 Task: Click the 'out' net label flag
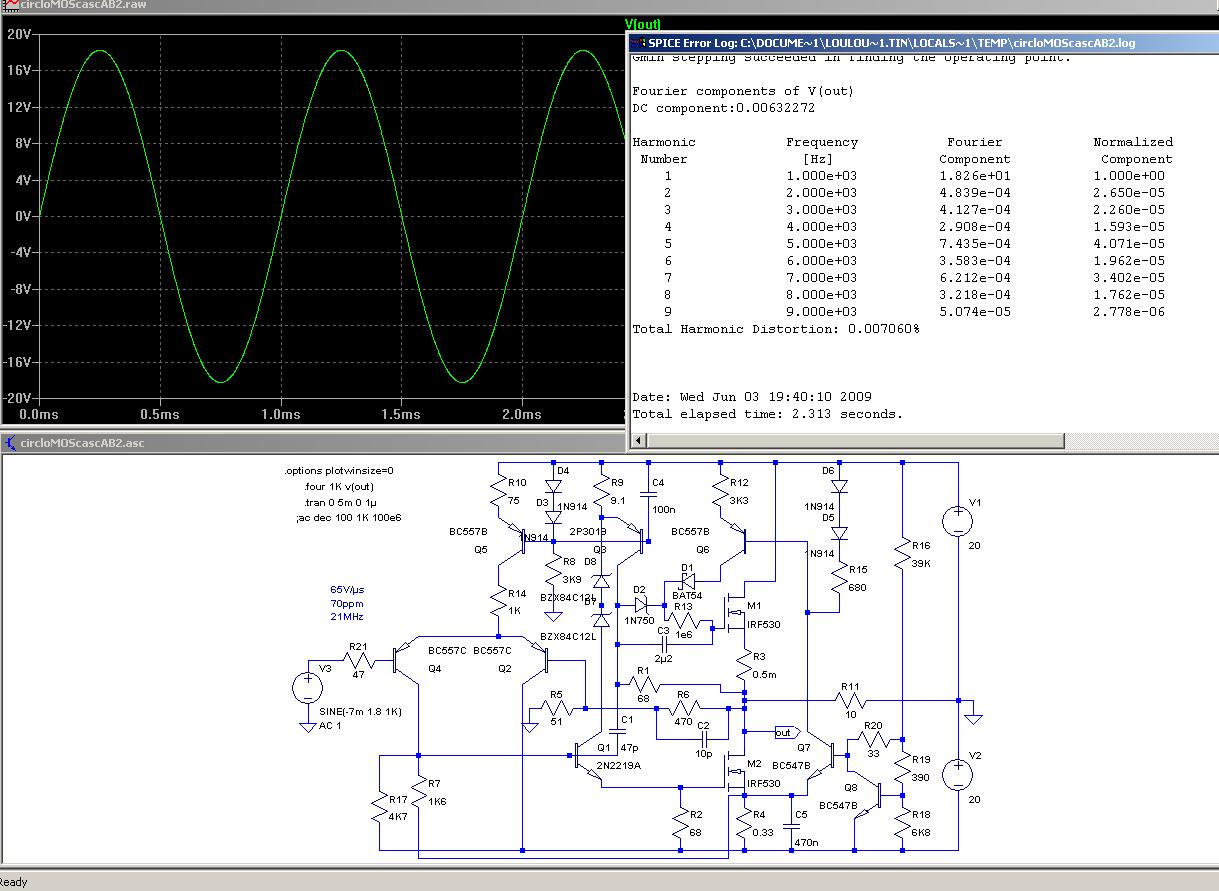(x=787, y=733)
